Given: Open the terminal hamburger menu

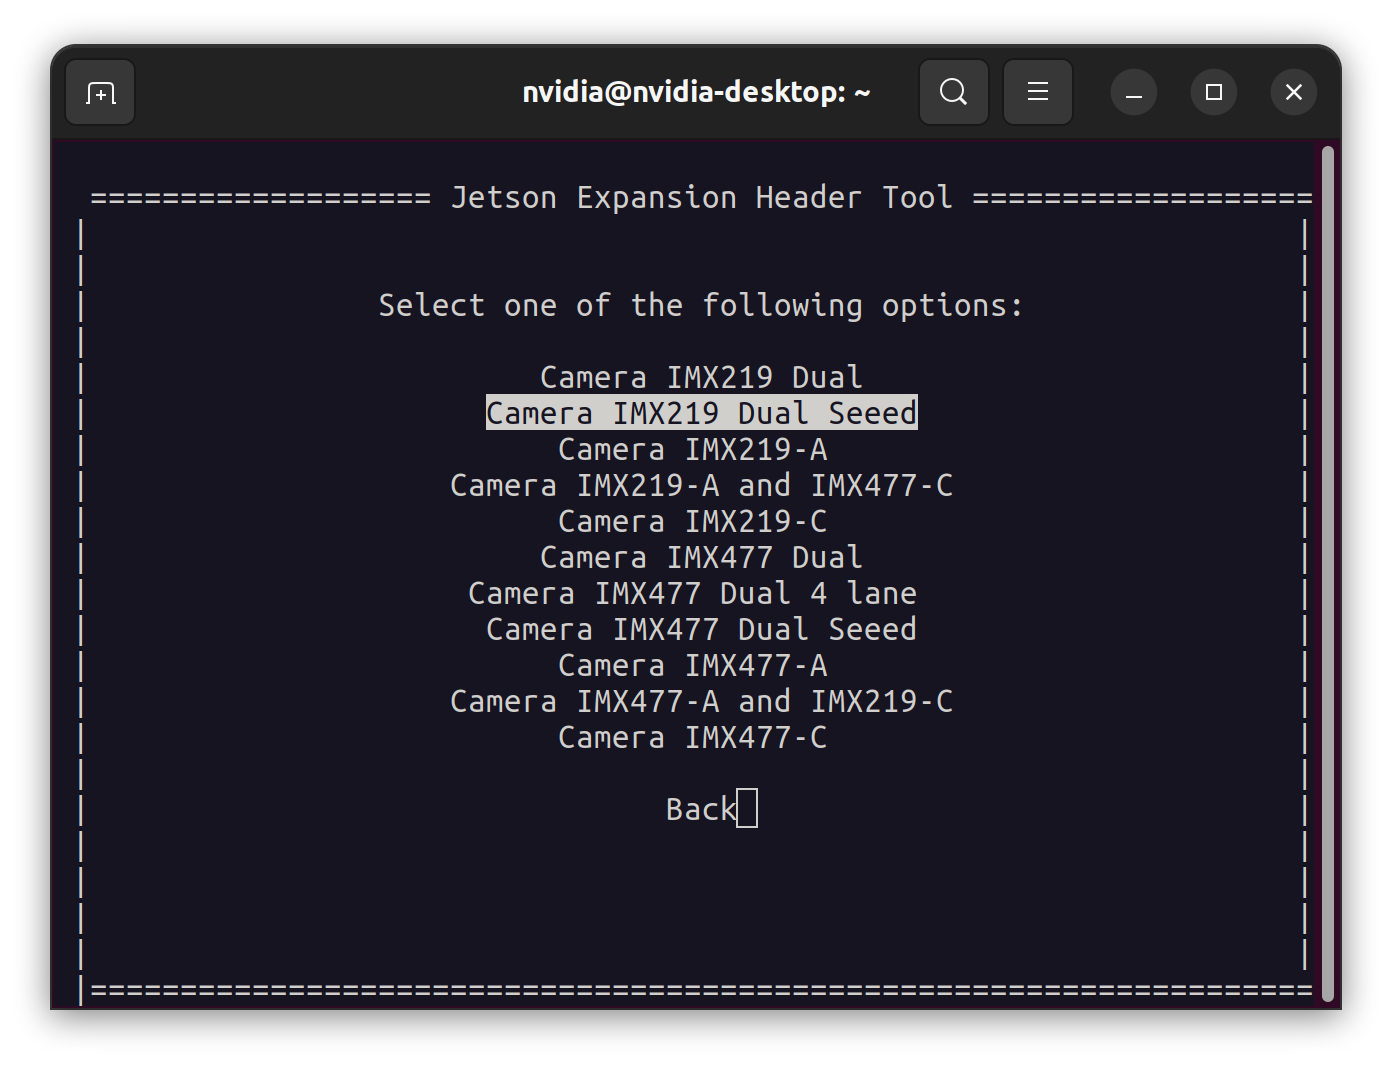Looking at the screenshot, I should [x=1038, y=92].
